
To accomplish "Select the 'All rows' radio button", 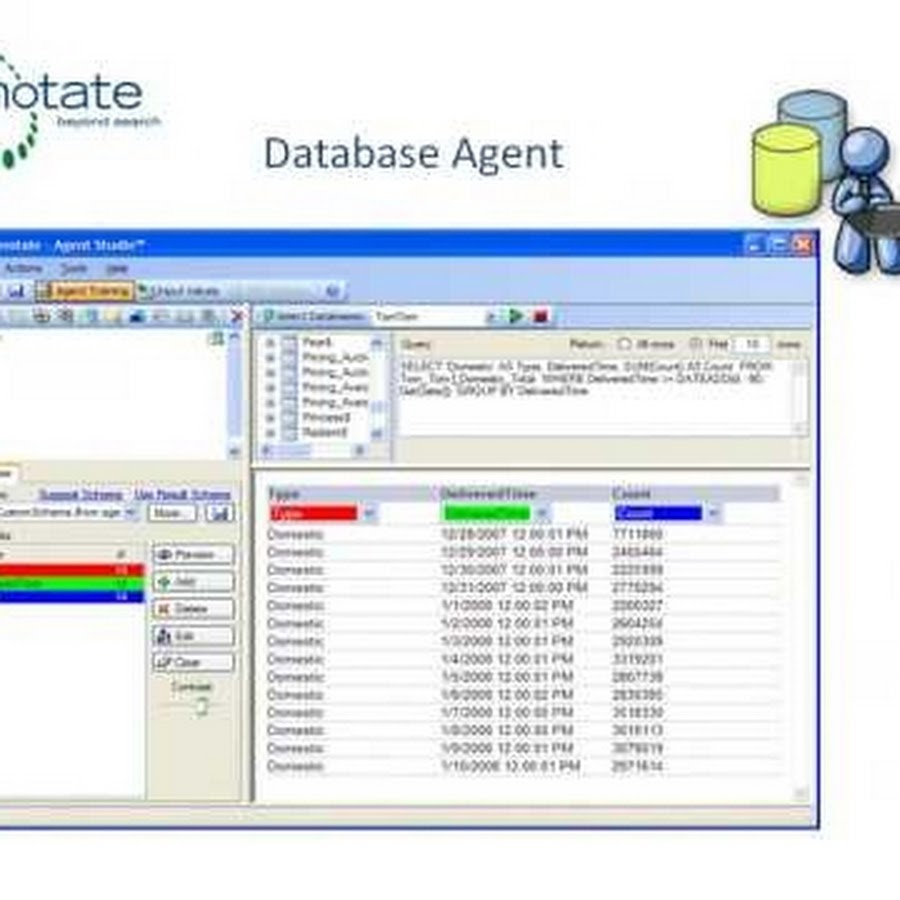I will pyautogui.click(x=625, y=344).
